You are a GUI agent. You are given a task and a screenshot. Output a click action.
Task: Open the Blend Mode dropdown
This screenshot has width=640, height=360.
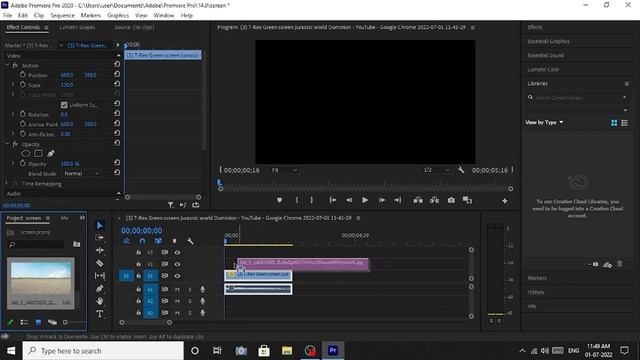click(x=82, y=173)
